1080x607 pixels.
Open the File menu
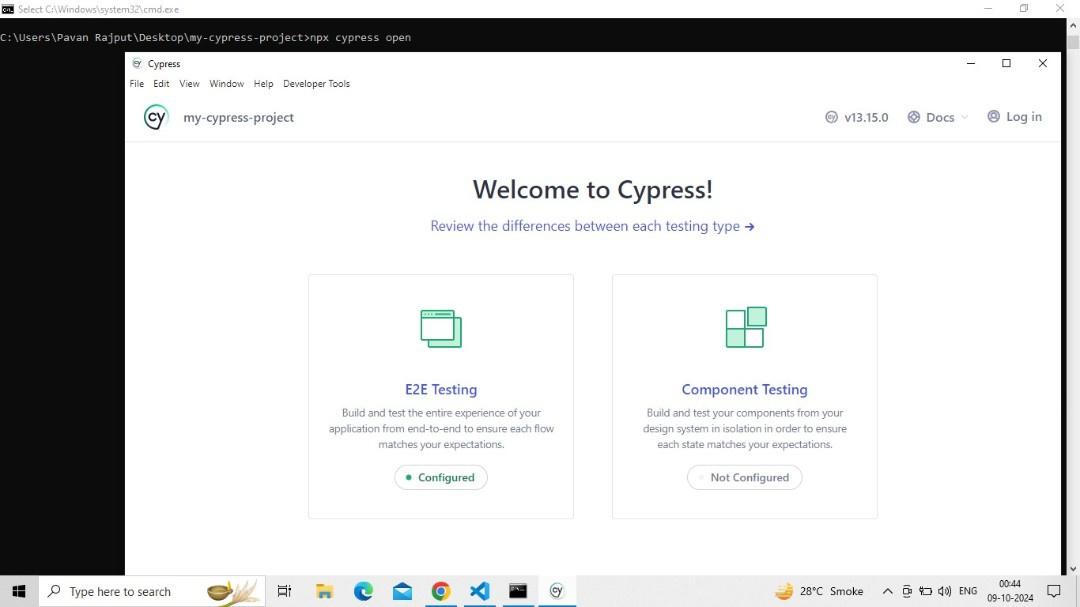137,84
